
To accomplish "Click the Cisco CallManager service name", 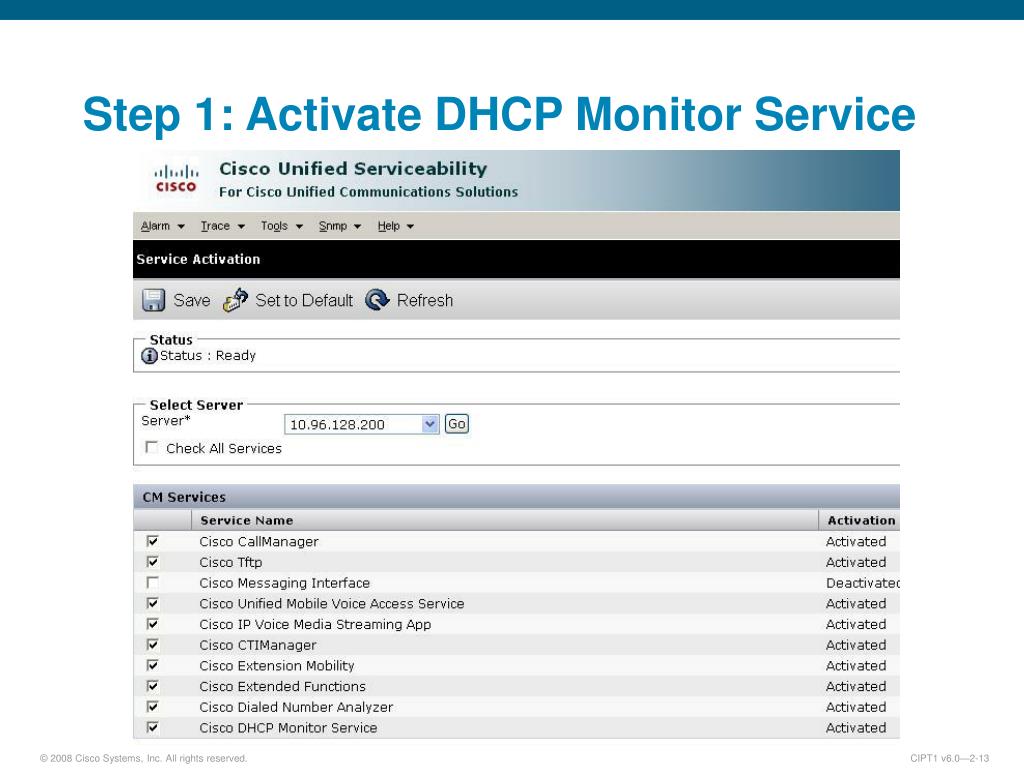I will pyautogui.click(x=259, y=541).
